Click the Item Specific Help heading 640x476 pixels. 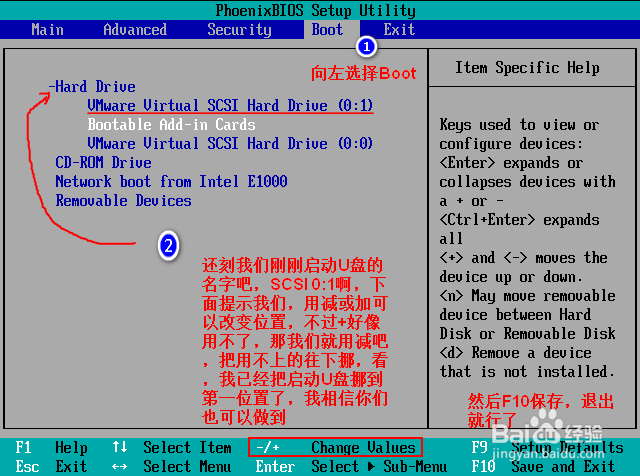tap(527, 68)
